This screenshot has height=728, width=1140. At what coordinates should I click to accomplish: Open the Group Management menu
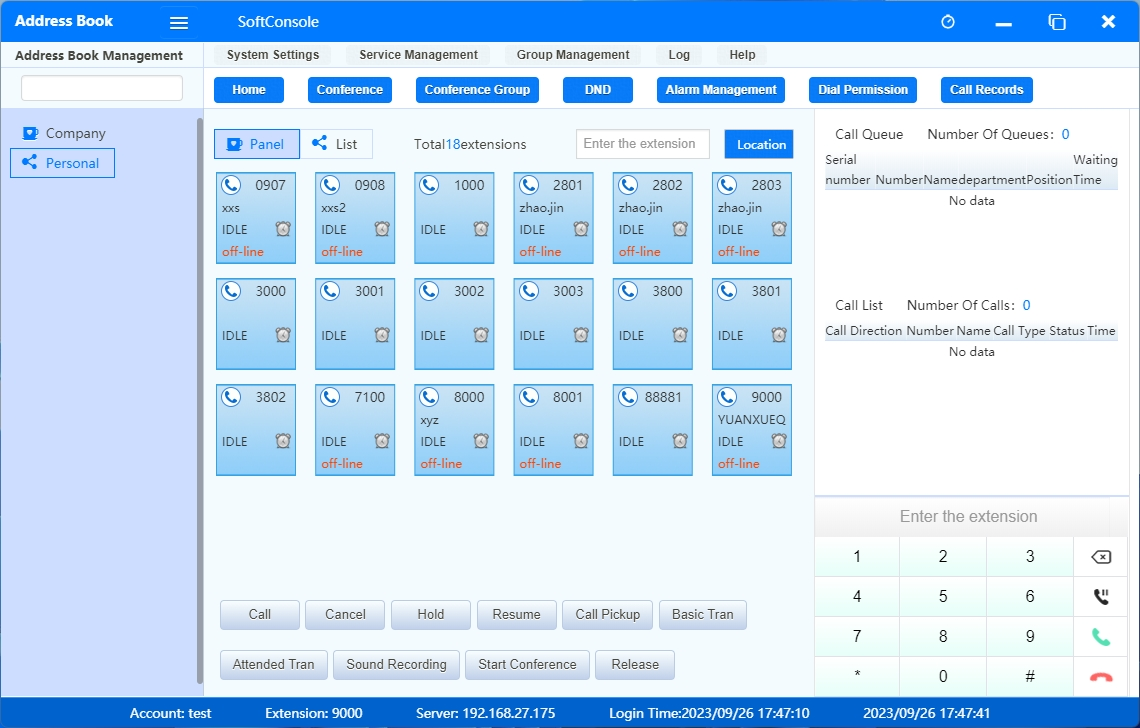pos(573,55)
